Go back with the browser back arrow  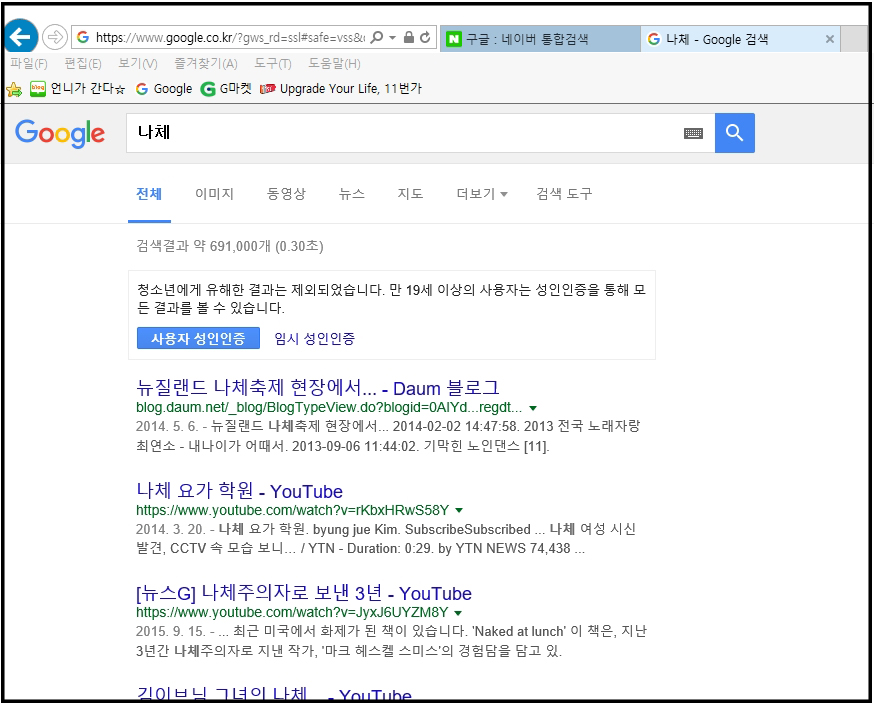[21, 37]
